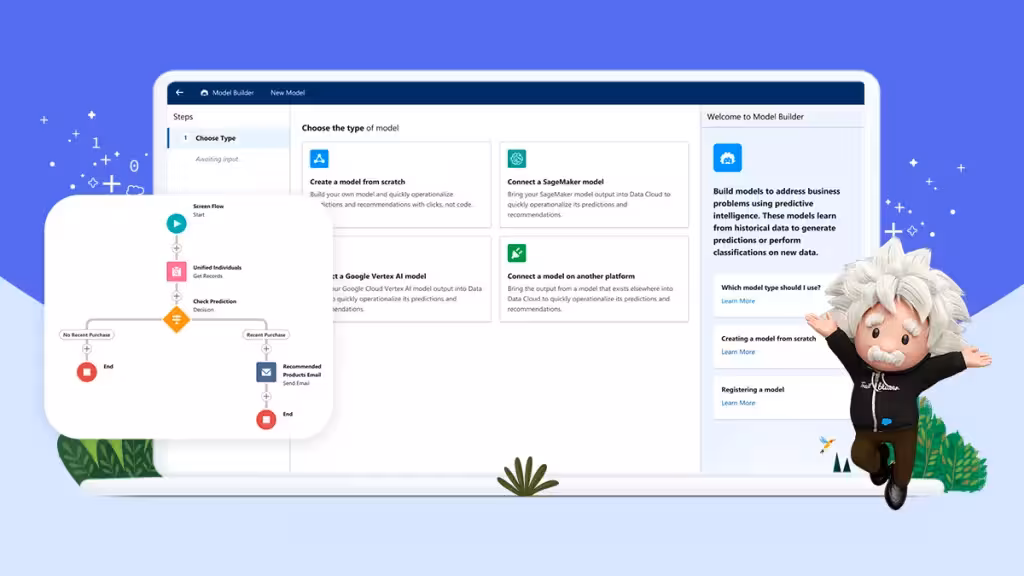Click the Model Builder cloud icon in header
Image resolution: width=1024 pixels, height=576 pixels.
205,93
